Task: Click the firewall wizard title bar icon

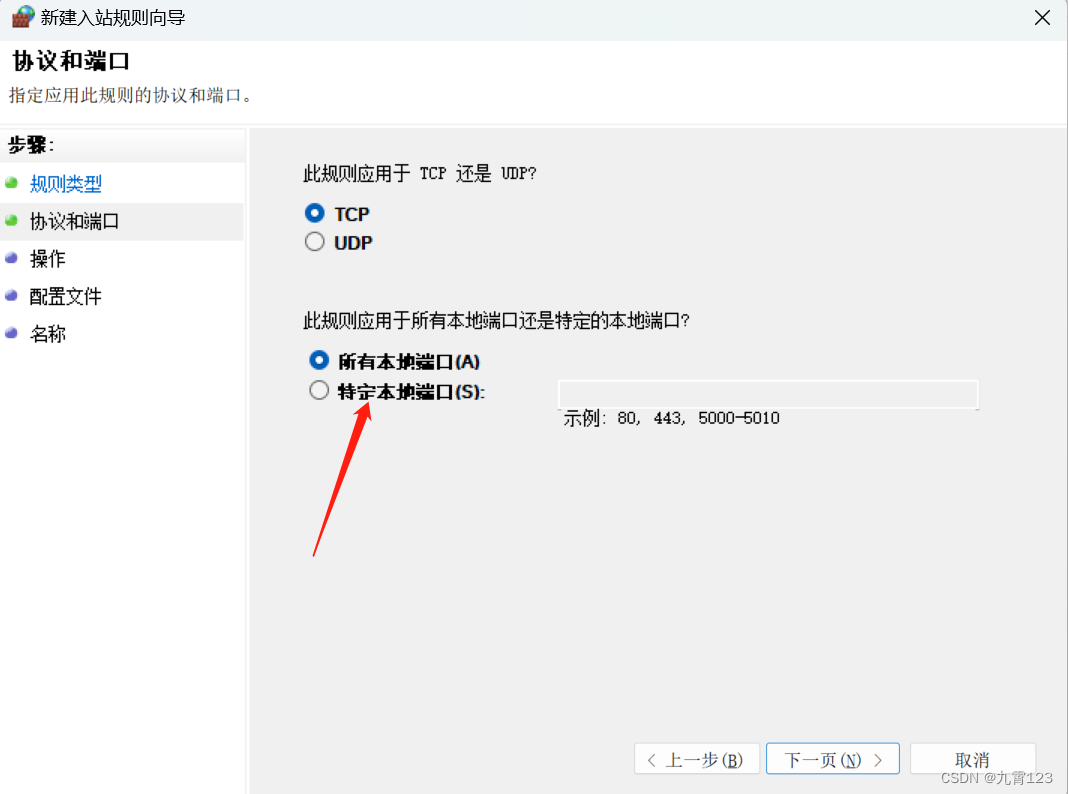Action: 22,17
